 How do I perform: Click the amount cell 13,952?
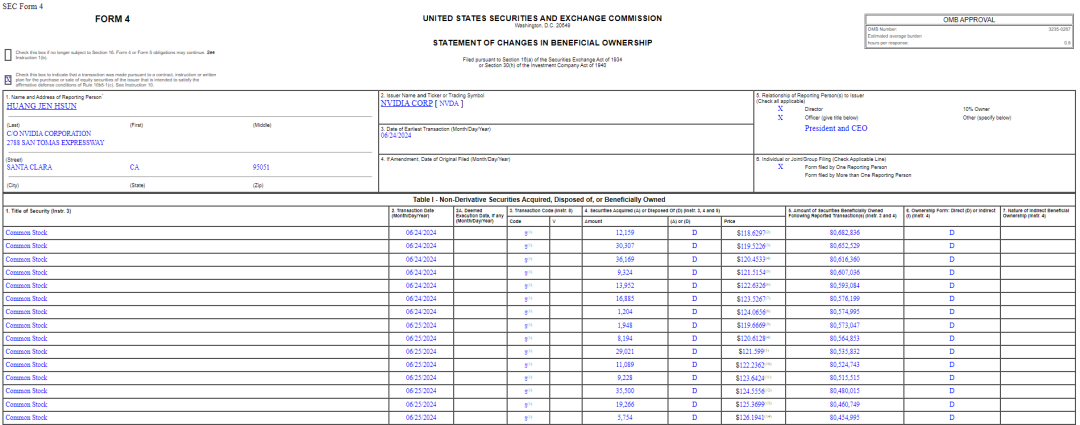[x=625, y=285]
